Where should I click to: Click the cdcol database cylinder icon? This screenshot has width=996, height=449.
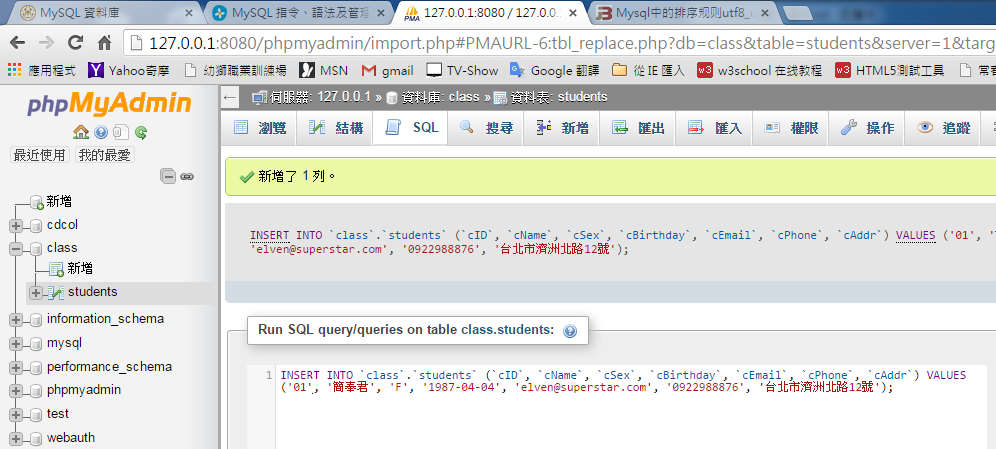point(37,225)
